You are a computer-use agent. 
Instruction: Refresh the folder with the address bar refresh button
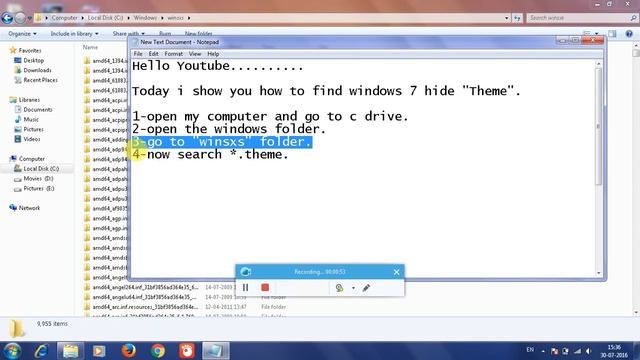[x=517, y=18]
